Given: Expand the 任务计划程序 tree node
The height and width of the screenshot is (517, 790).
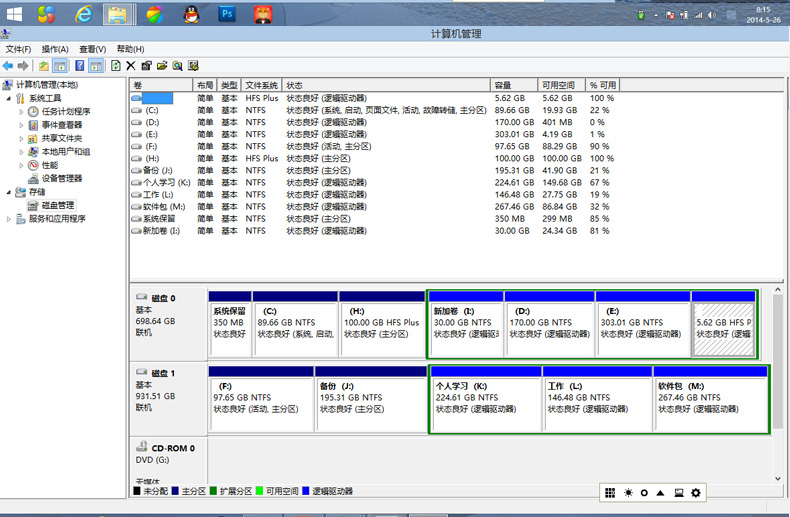Looking at the screenshot, I should pos(21,112).
